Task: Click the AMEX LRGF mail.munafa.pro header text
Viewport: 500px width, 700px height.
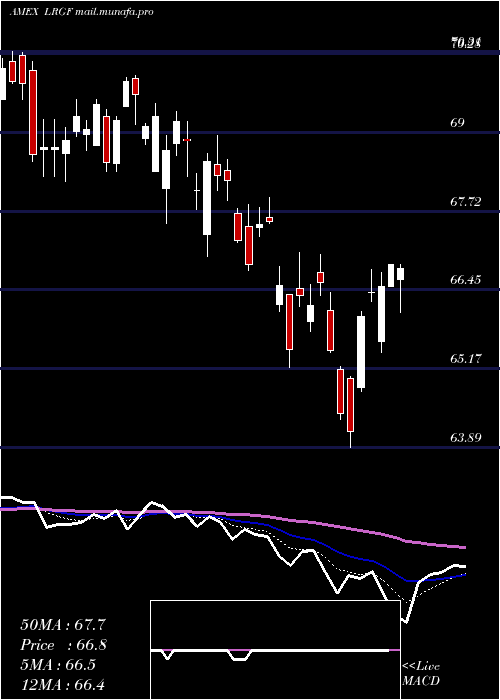Action: point(82,12)
